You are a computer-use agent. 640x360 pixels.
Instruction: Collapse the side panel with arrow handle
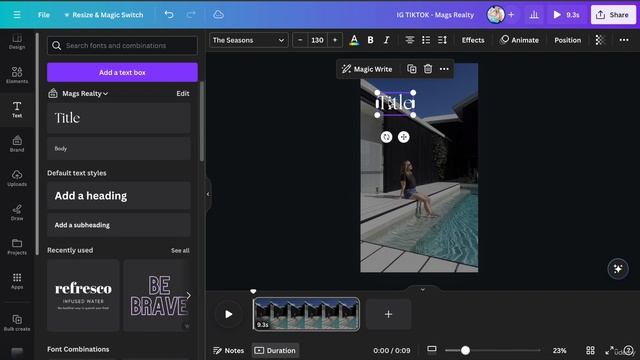[208, 194]
